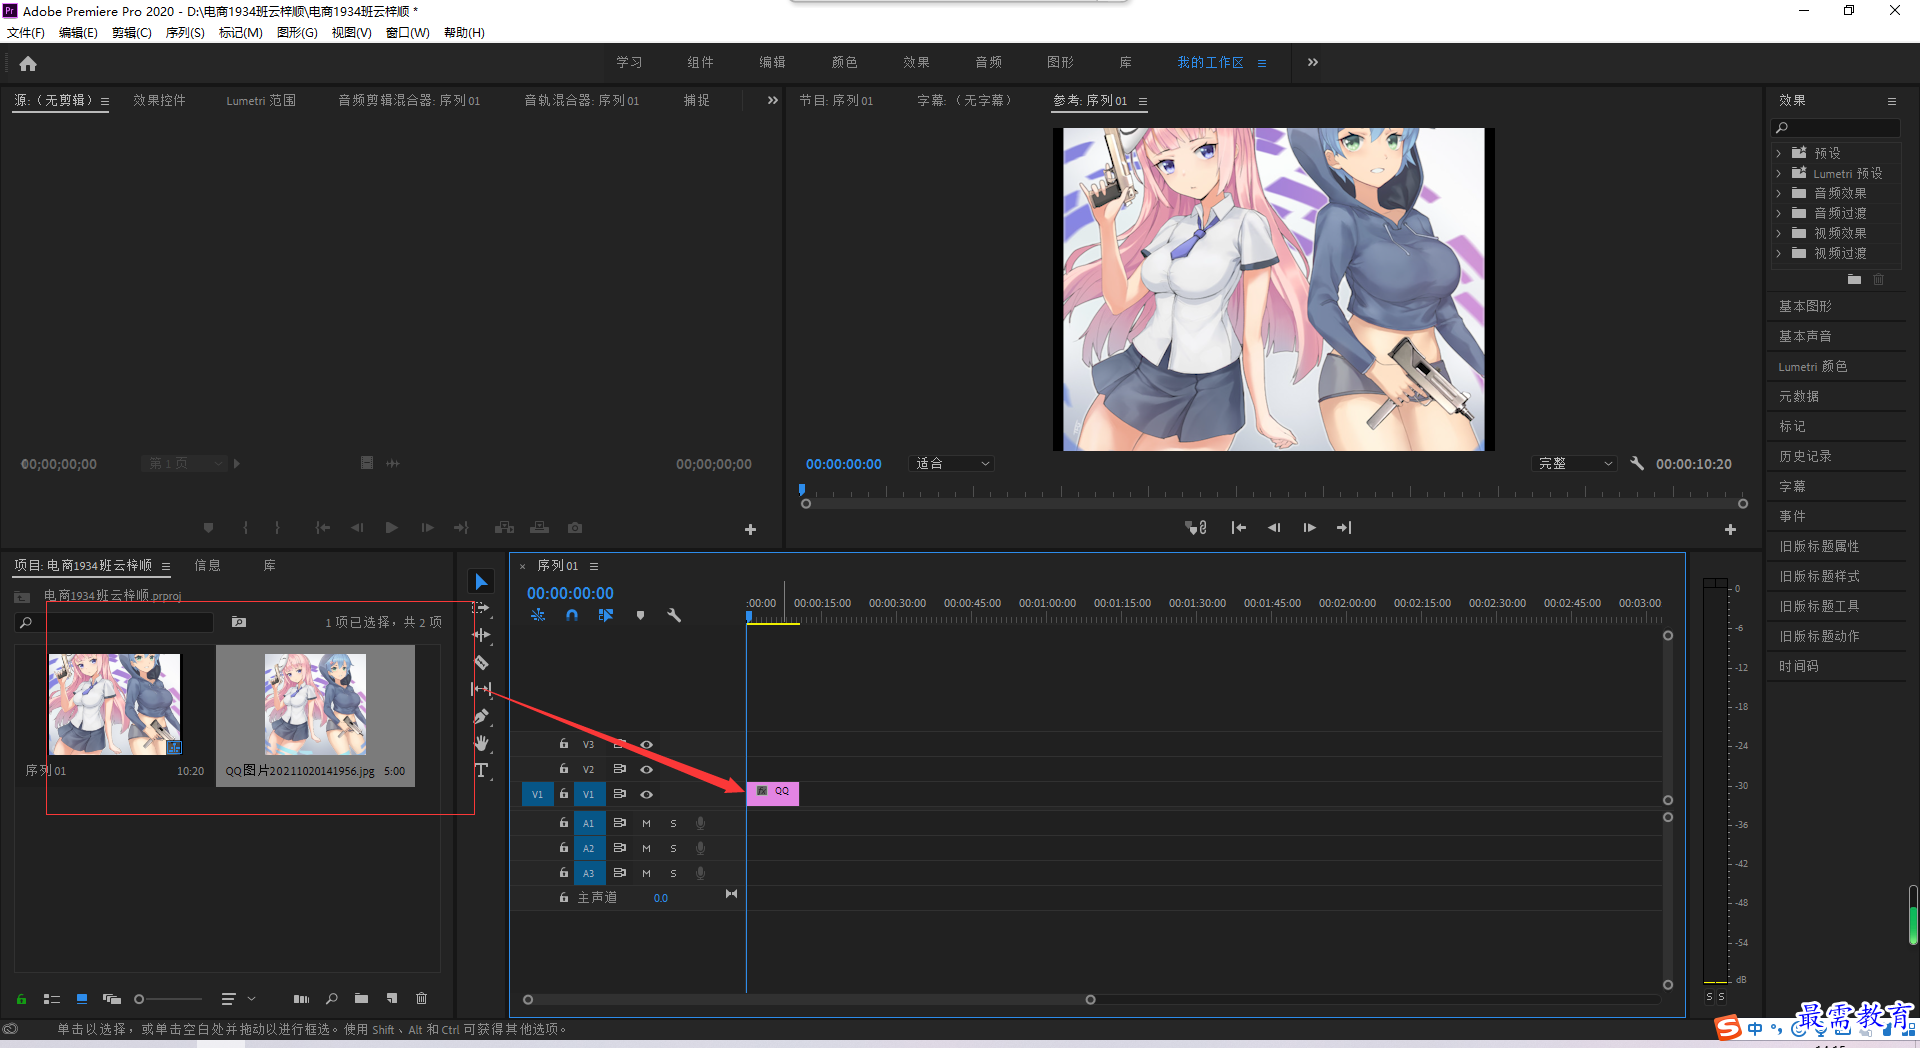The image size is (1920, 1048).
Task: Open reference monitor button editor plus
Action: coord(1730,529)
